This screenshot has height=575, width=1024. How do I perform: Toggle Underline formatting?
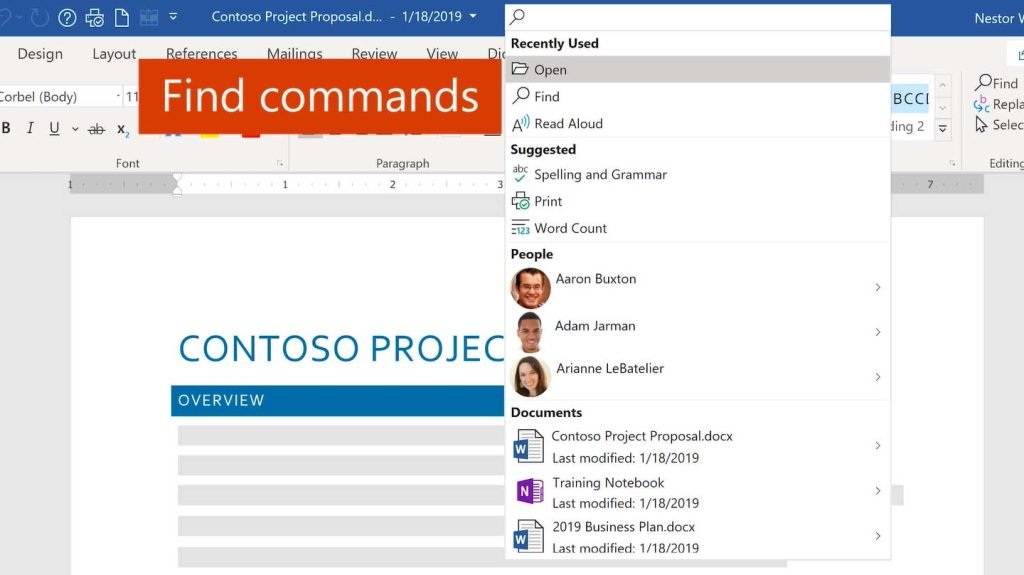pos(54,128)
